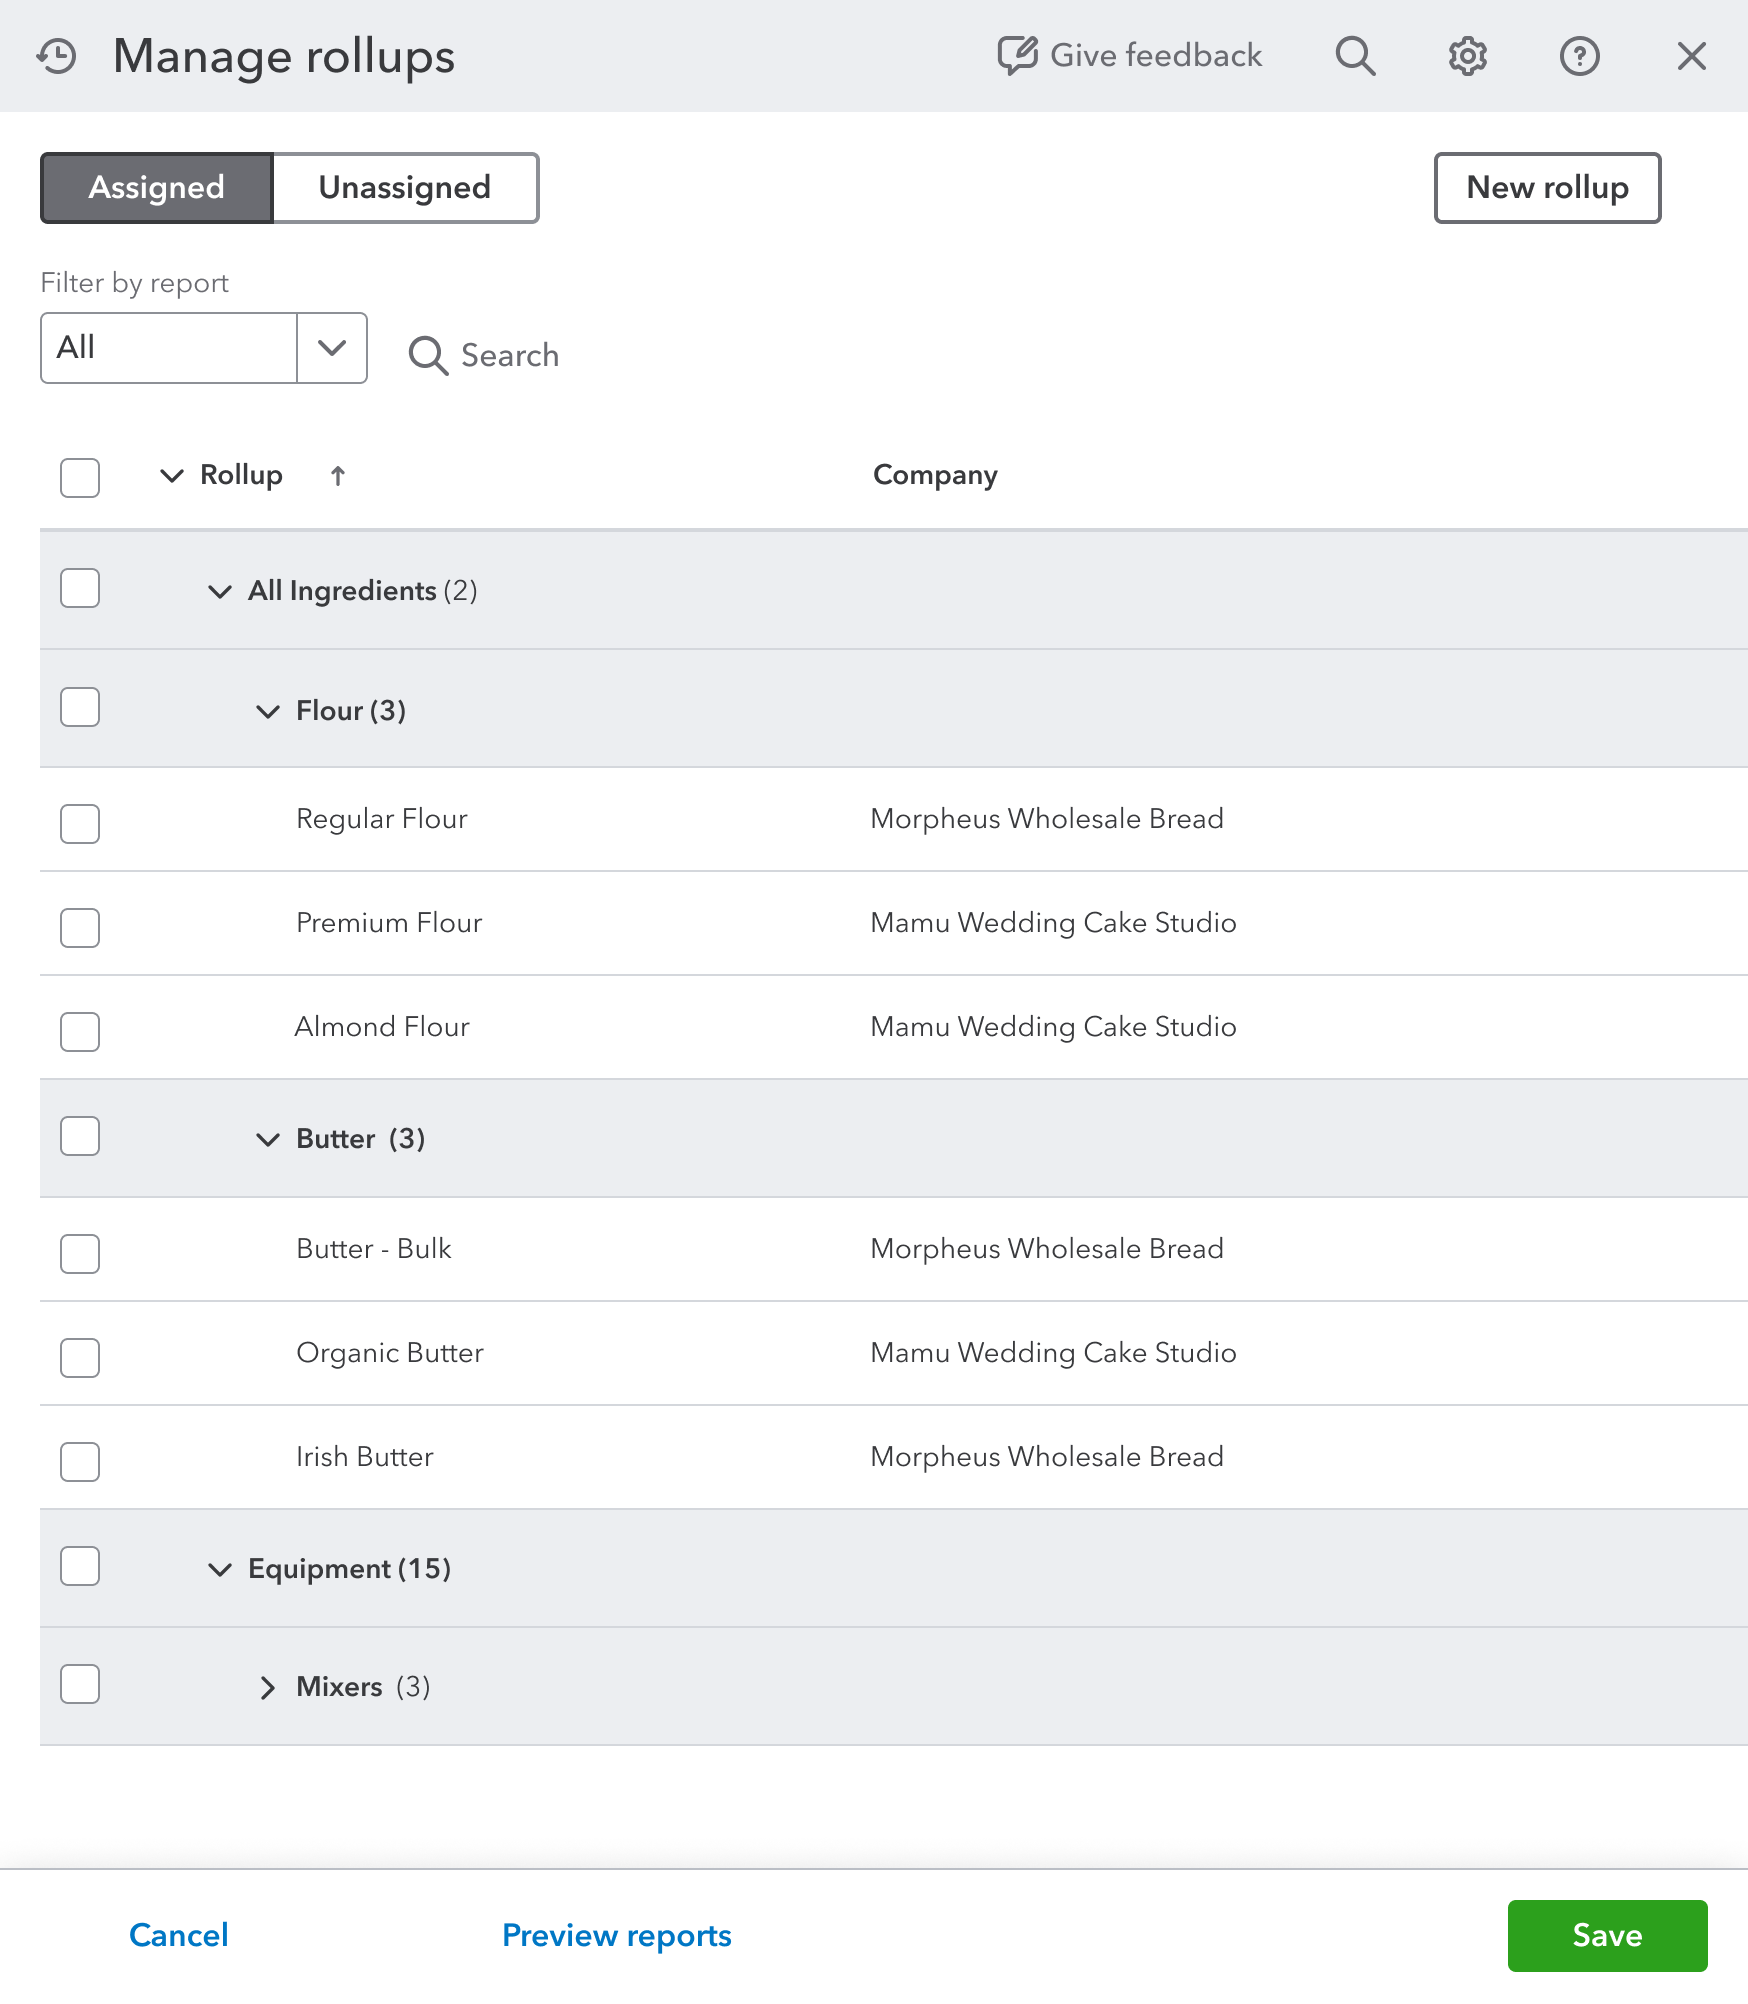The image size is (1748, 2004).
Task: Create a New rollup
Action: coord(1547,188)
